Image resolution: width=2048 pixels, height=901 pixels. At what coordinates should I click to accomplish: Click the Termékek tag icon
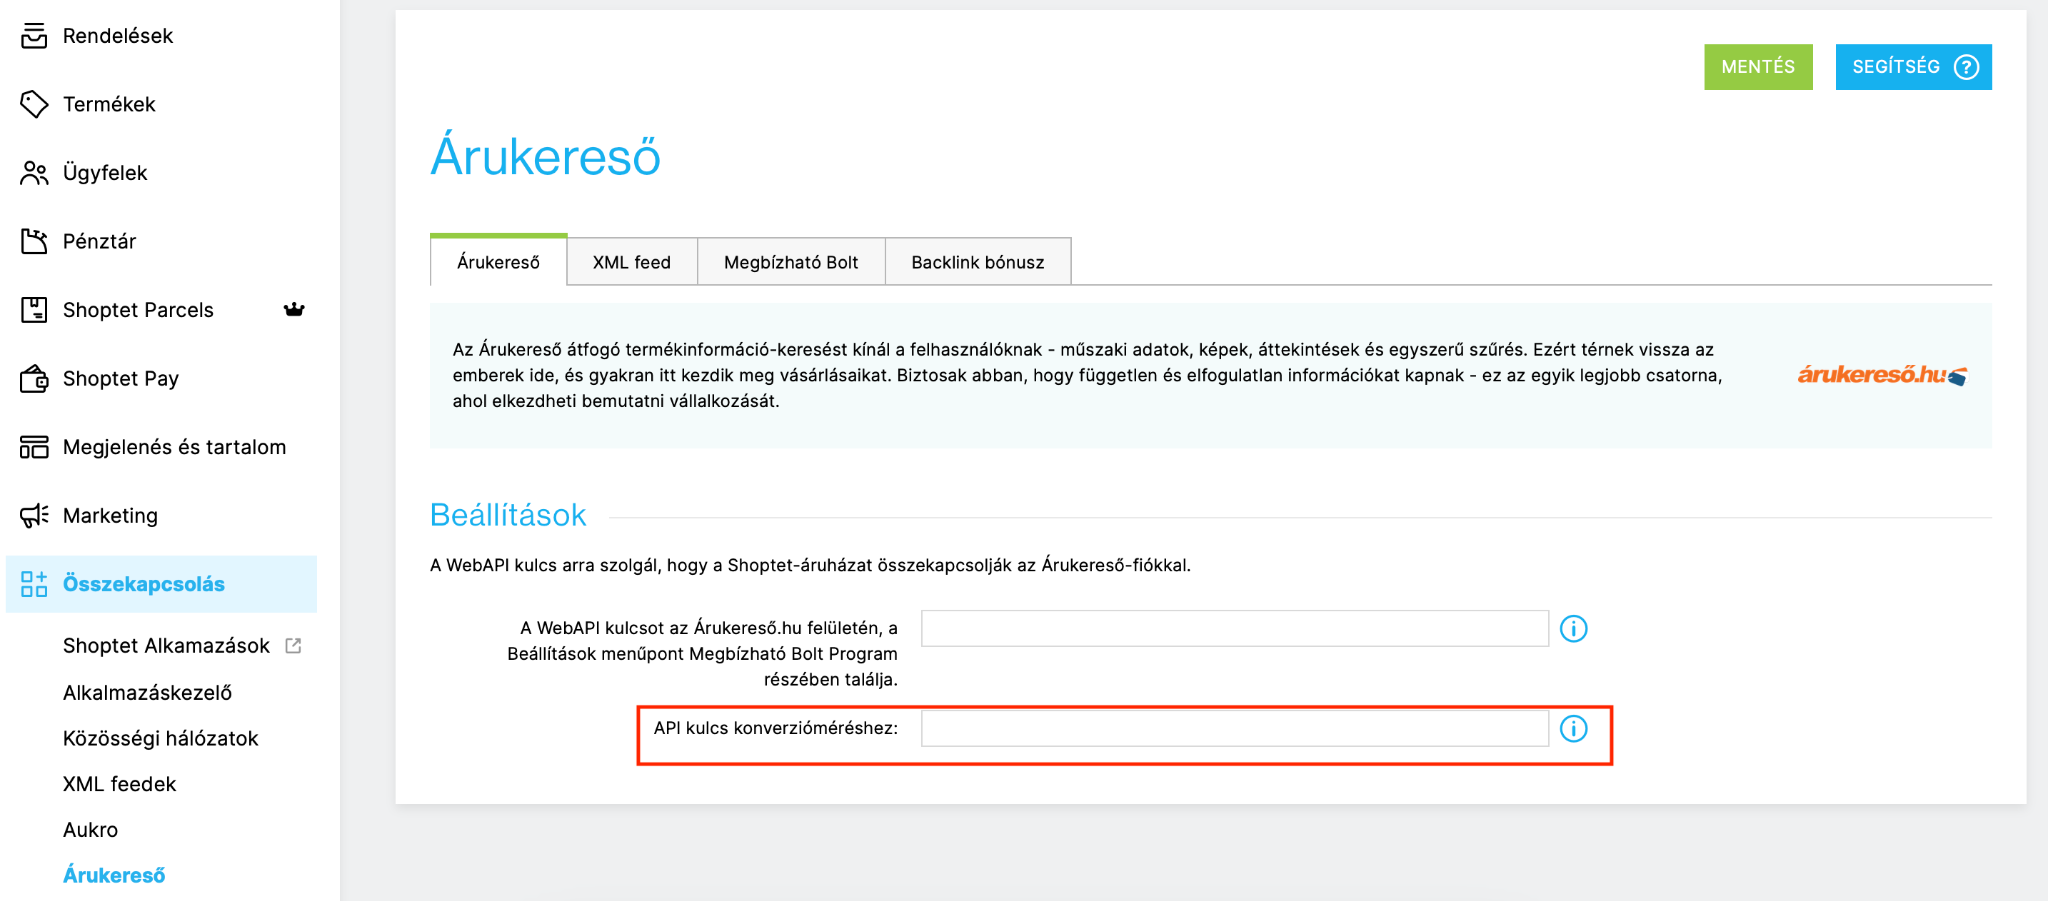[x=34, y=104]
